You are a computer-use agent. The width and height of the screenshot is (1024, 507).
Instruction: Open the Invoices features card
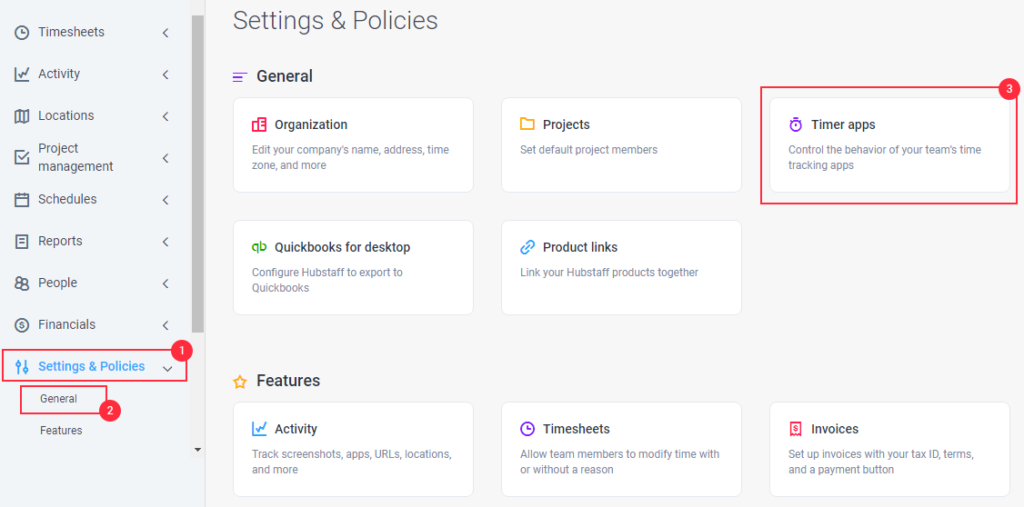tap(889, 449)
